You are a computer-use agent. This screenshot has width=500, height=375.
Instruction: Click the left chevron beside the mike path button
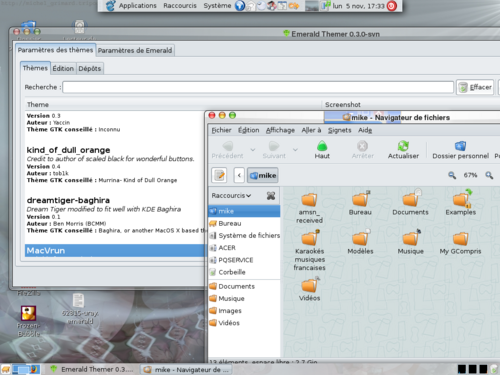click(x=239, y=175)
